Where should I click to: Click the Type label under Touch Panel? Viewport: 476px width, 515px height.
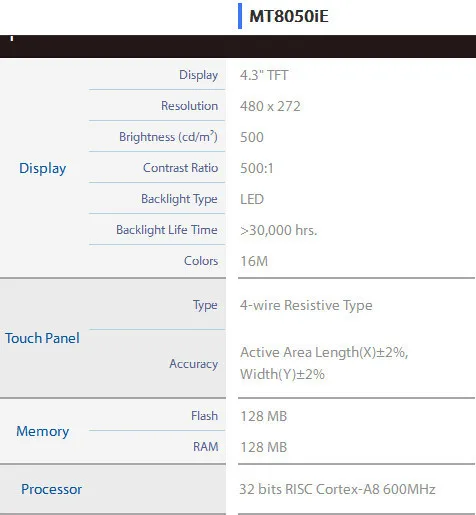click(x=205, y=305)
